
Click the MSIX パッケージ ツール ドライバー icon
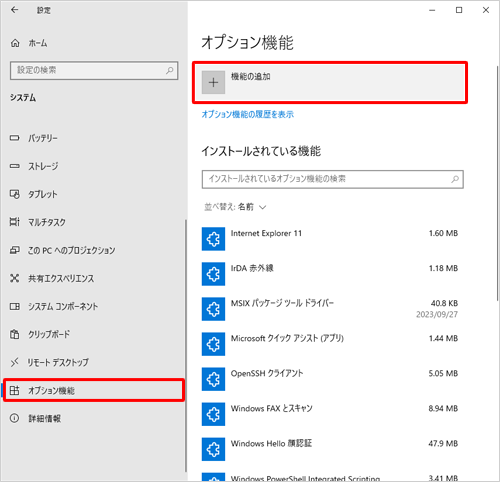pyautogui.click(x=213, y=309)
